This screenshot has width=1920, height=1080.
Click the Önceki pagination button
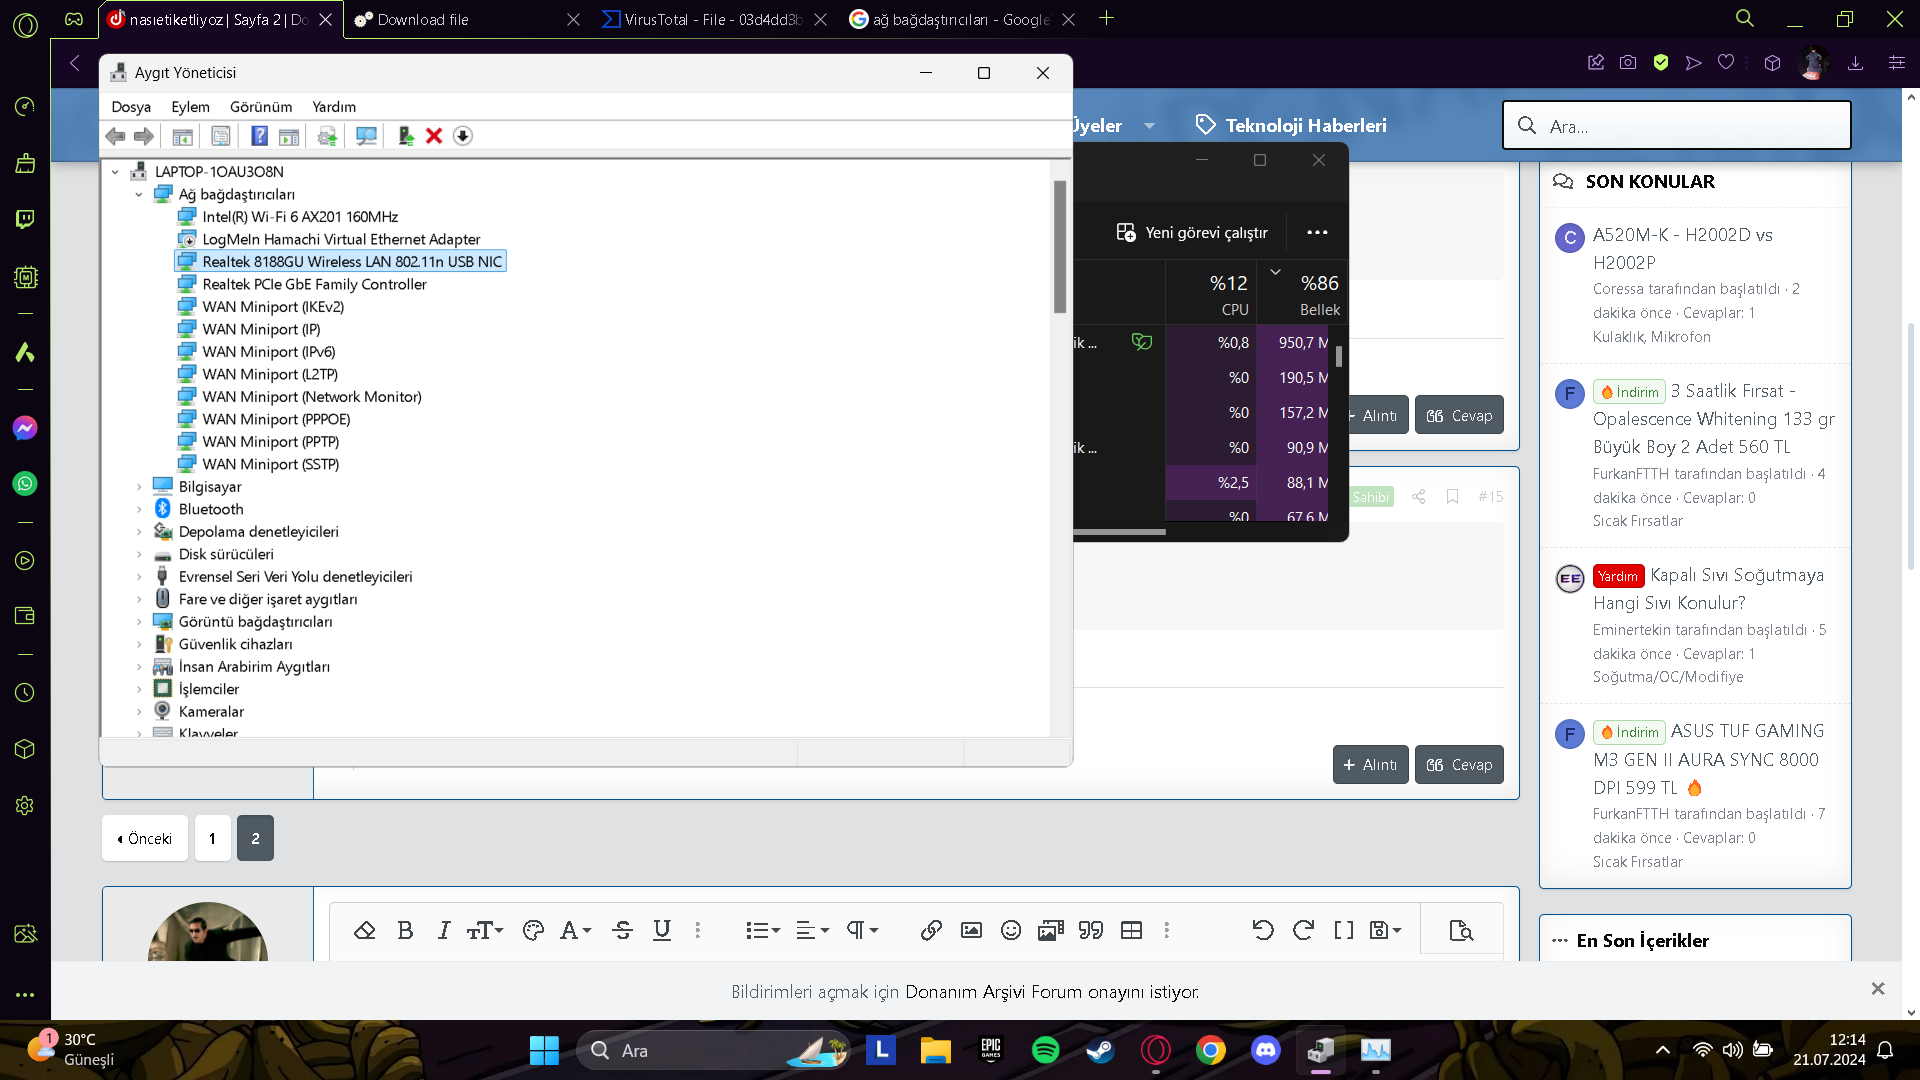coord(145,839)
